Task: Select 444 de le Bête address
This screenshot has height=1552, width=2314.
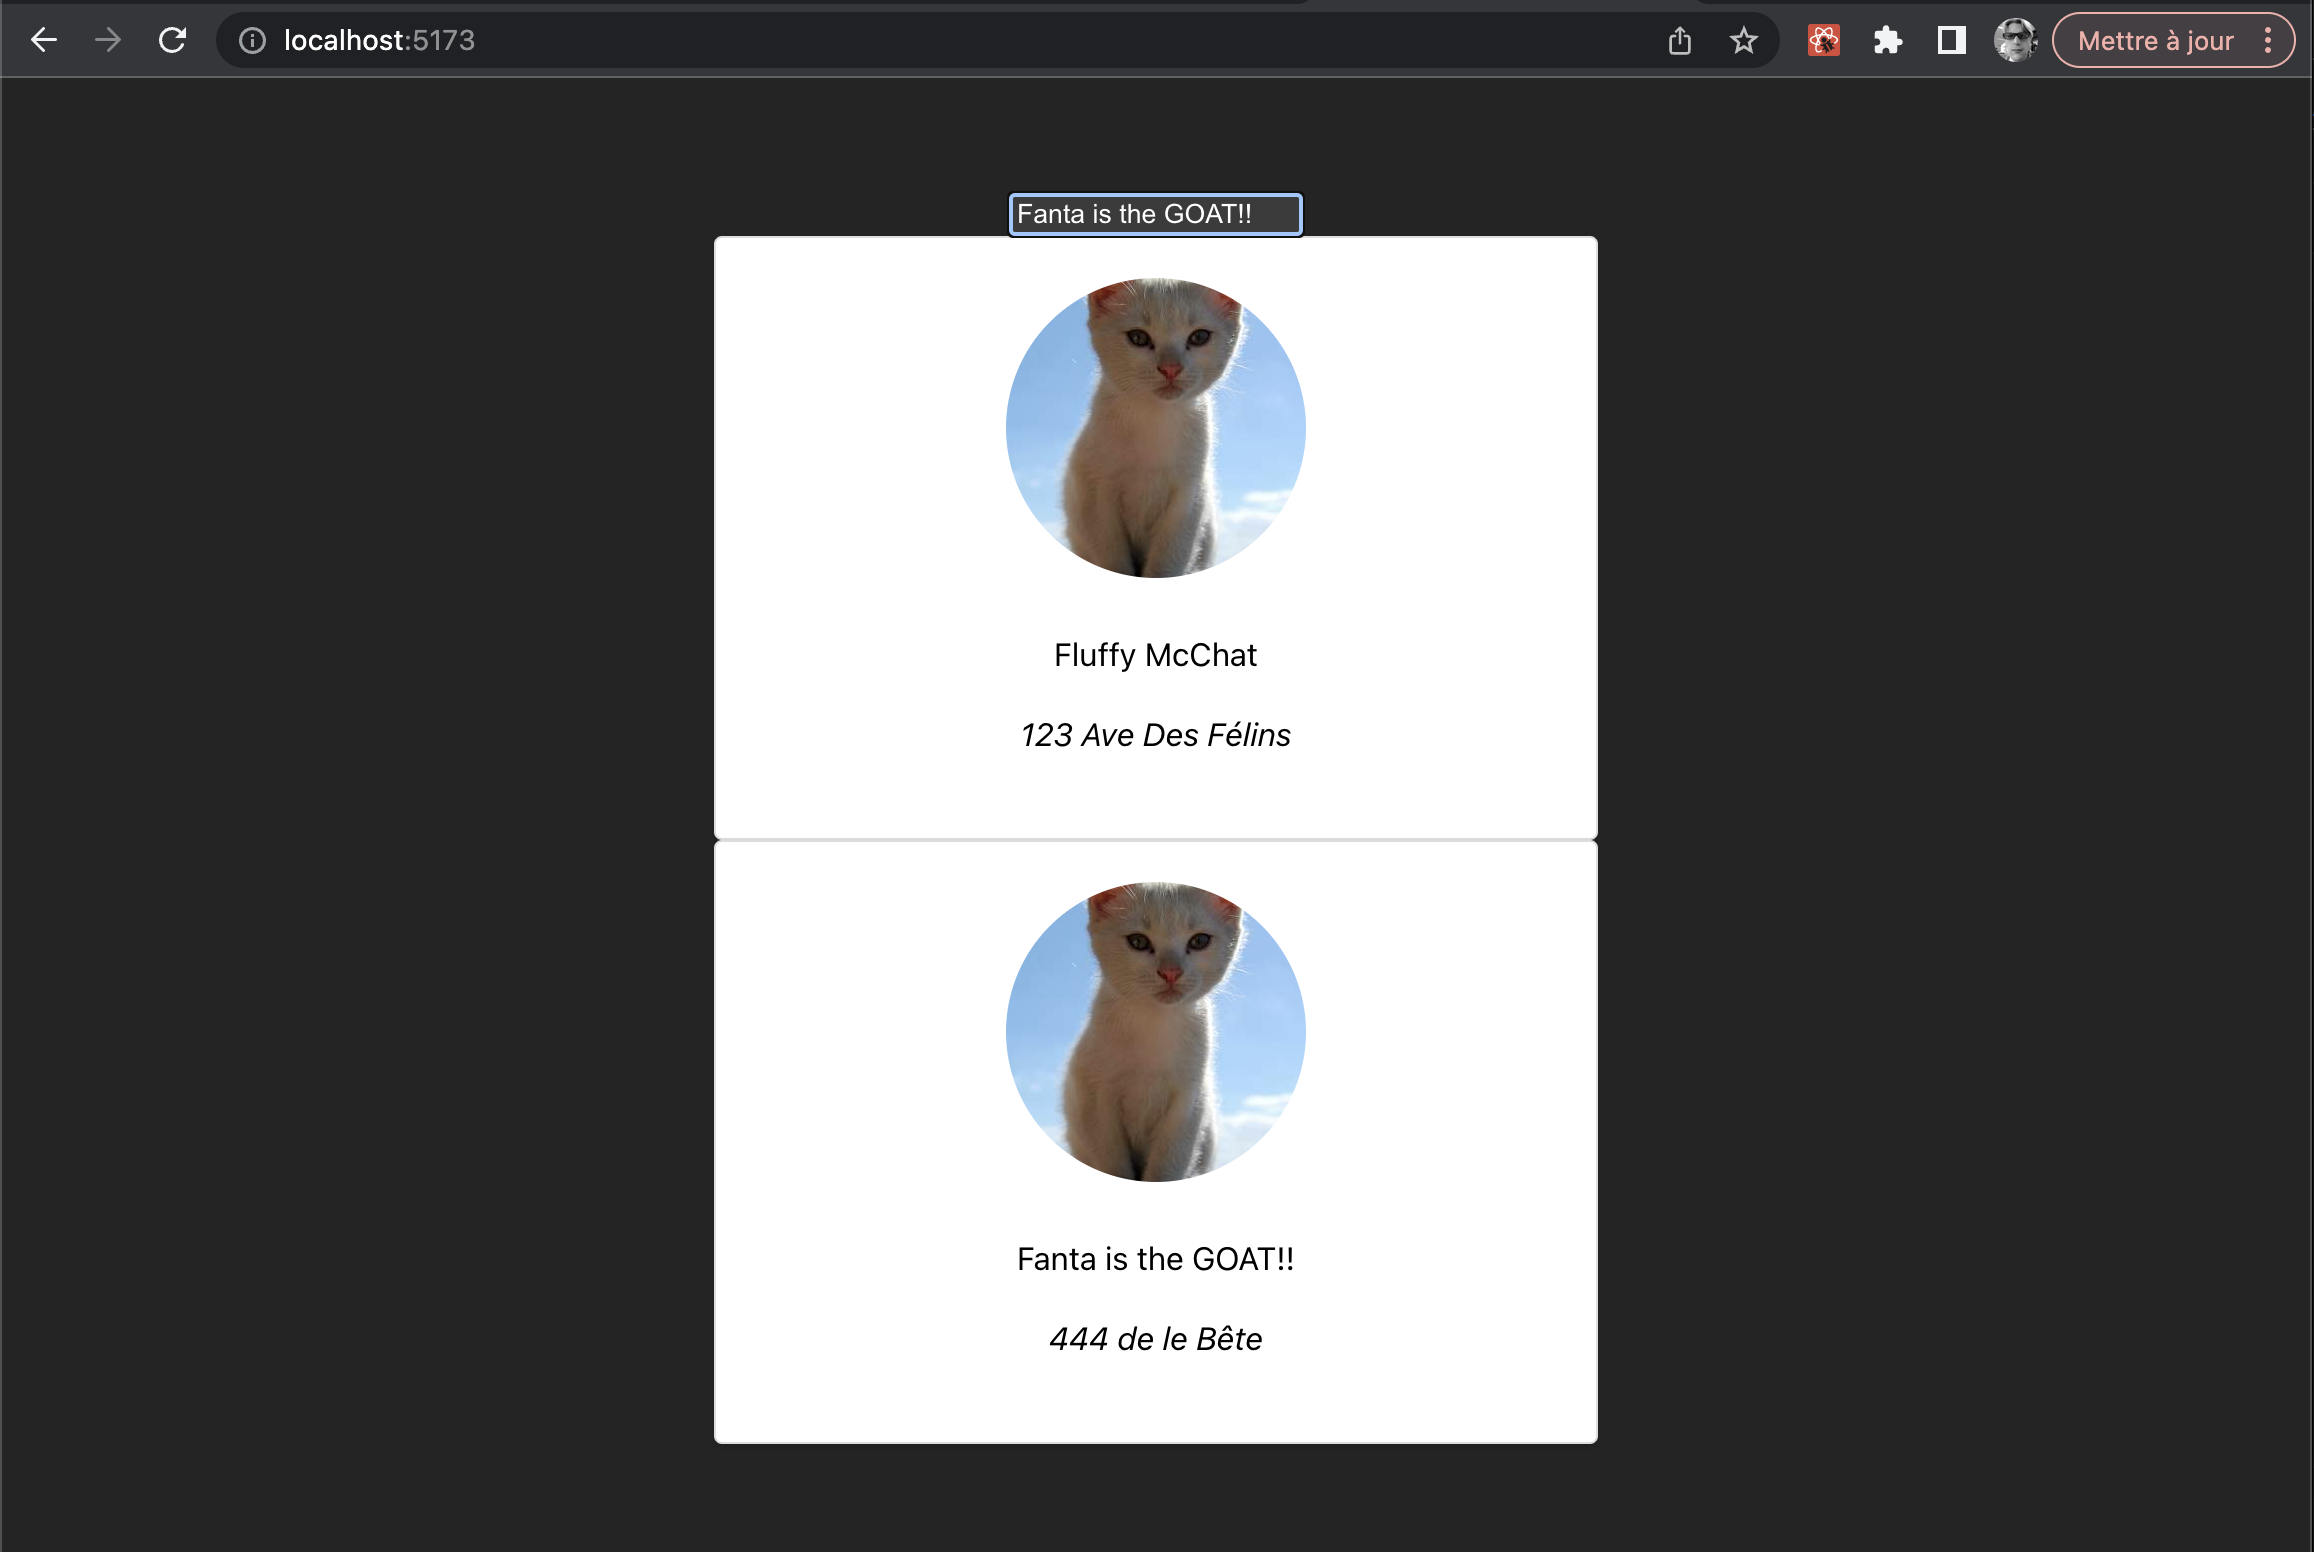Action: tap(1155, 1339)
